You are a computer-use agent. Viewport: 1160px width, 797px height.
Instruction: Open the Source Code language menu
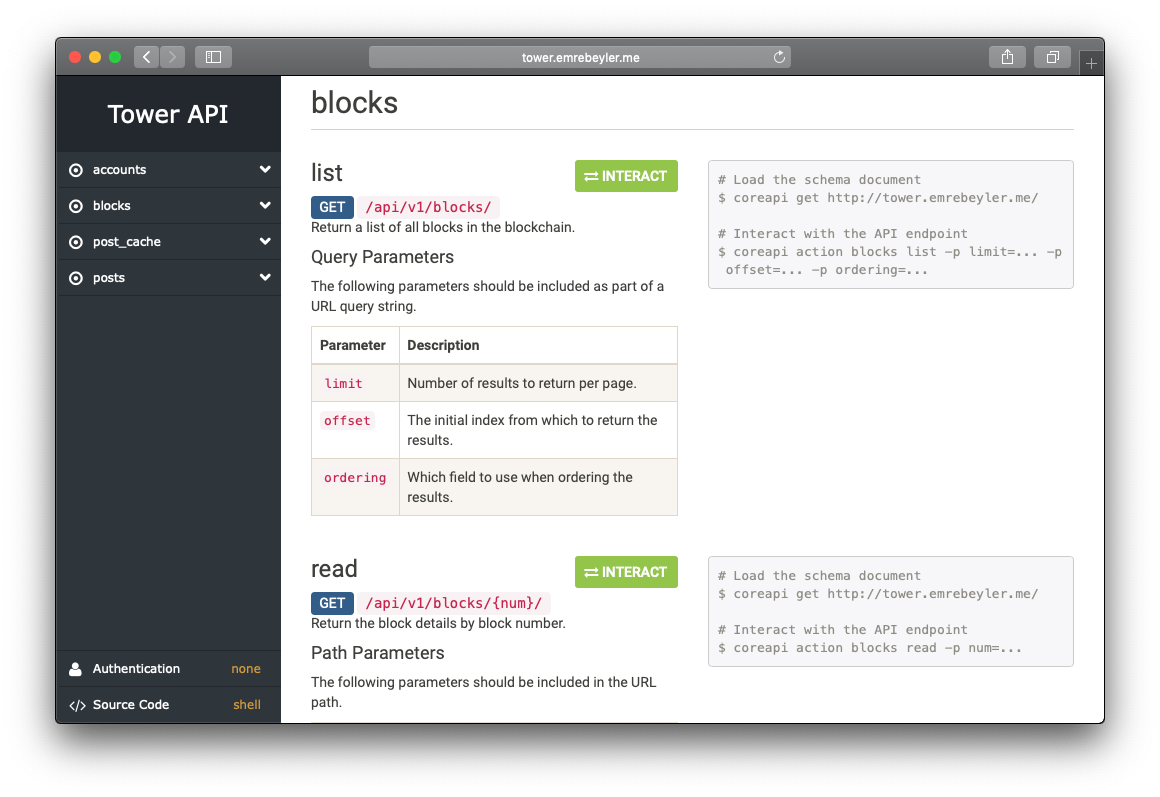pyautogui.click(x=169, y=704)
